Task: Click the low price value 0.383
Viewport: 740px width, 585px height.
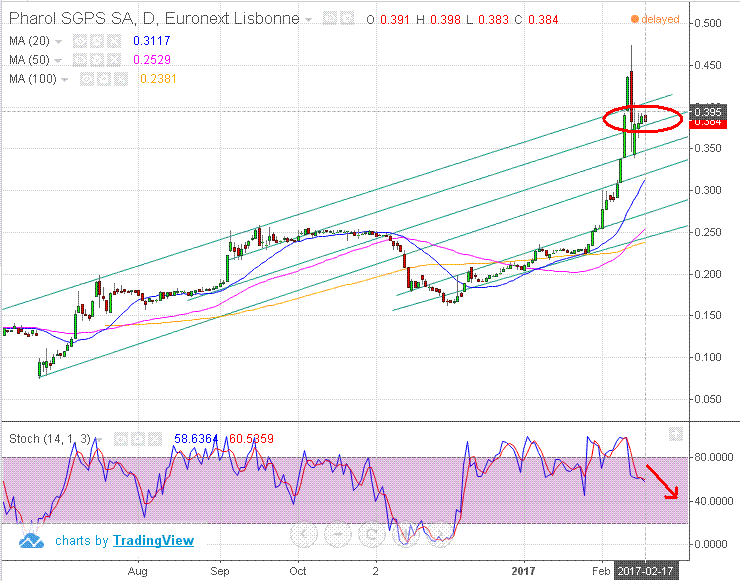Action: click(x=494, y=20)
